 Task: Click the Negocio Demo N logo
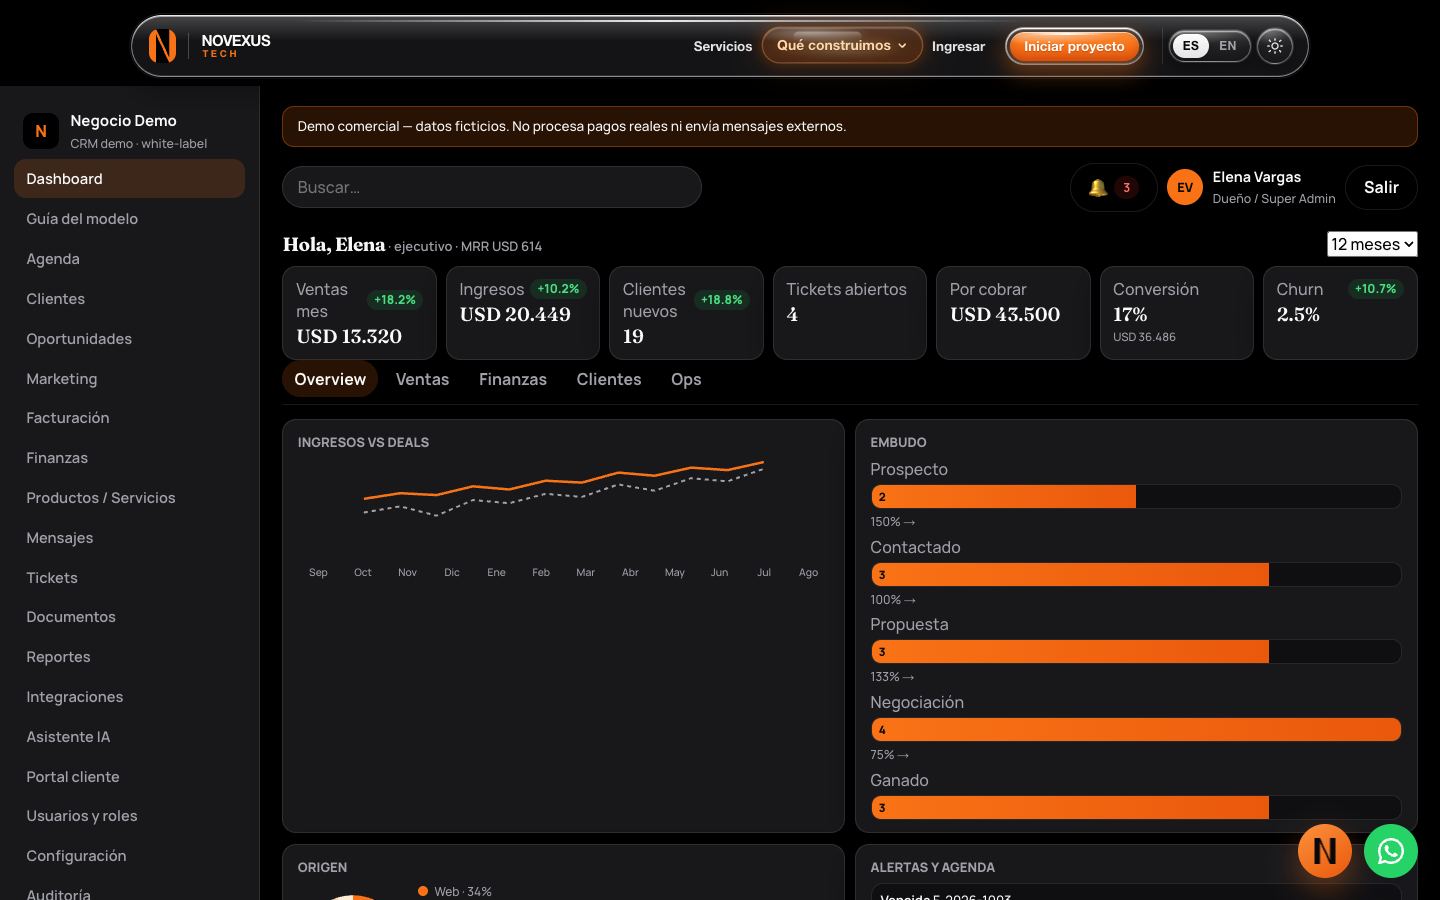[41, 131]
